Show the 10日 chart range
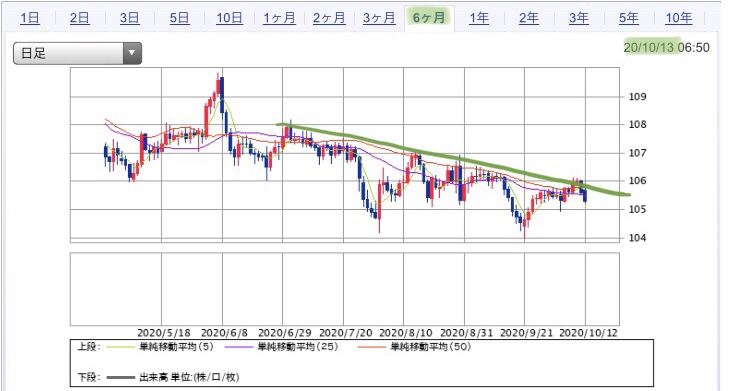The image size is (731, 391). pos(229,18)
